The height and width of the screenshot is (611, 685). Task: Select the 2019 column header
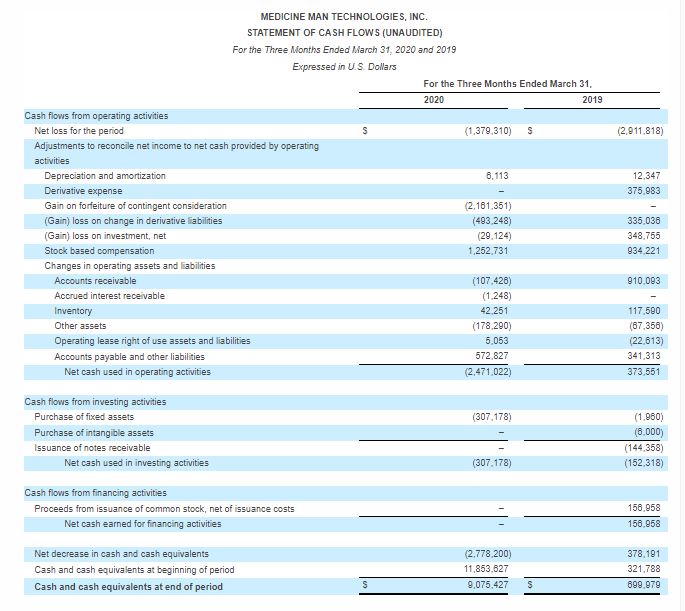(x=592, y=100)
